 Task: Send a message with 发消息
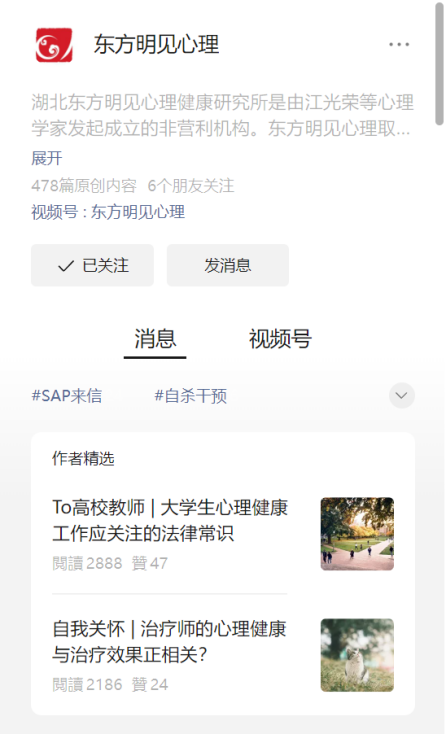[x=228, y=265]
